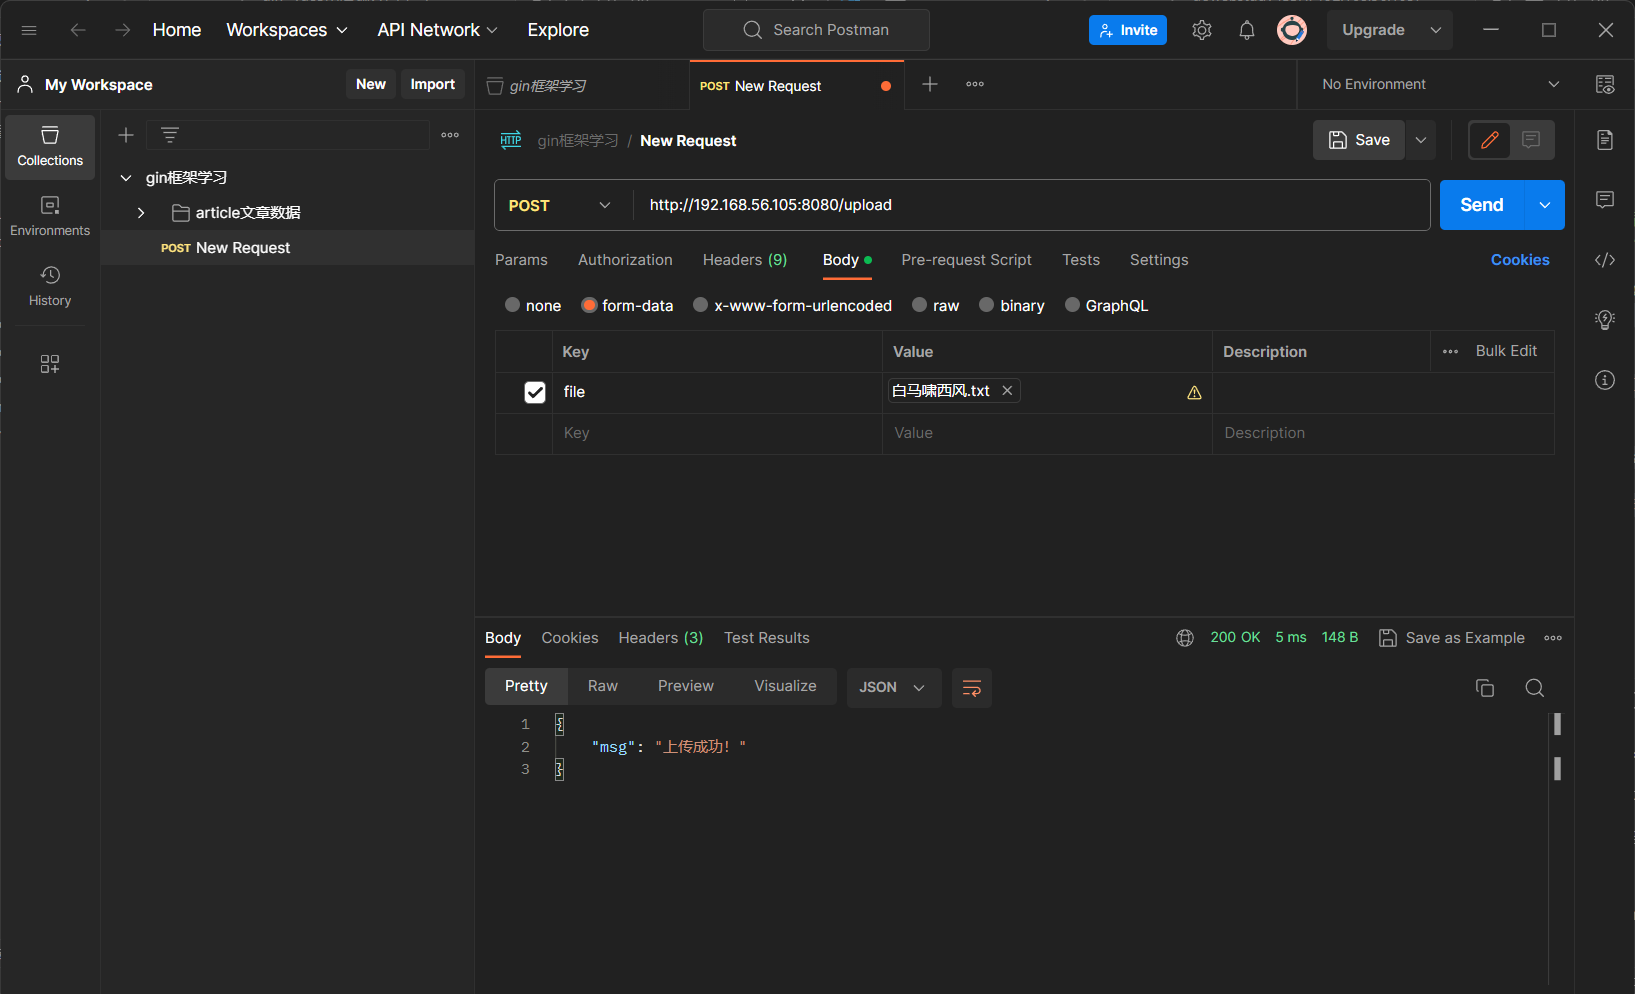
Task: Open code snippet icon in right sidebar
Action: click(x=1605, y=260)
